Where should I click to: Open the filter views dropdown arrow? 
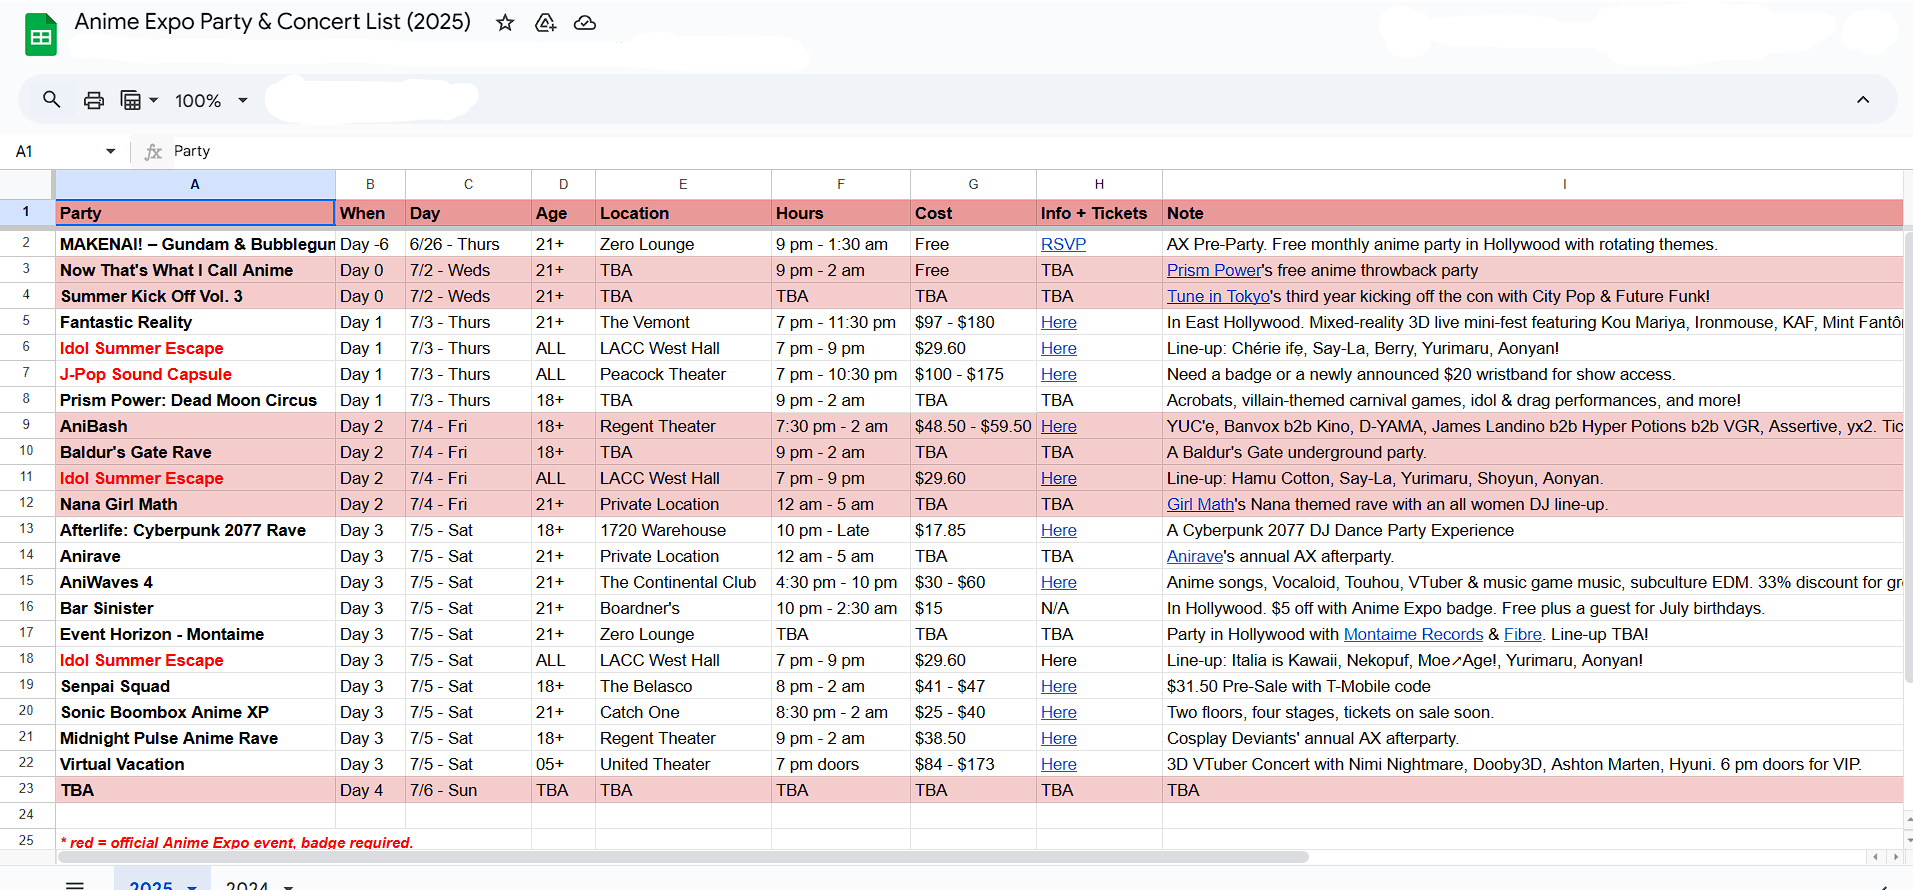pos(154,100)
